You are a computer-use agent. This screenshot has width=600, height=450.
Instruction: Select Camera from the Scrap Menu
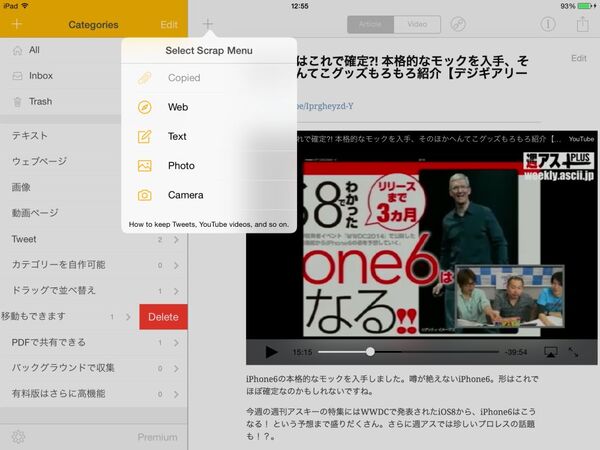[x=209, y=195]
